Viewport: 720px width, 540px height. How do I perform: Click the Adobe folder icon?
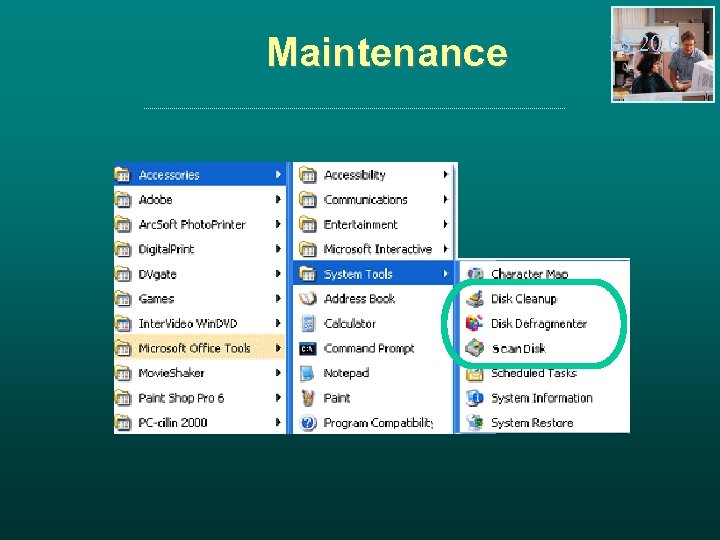click(123, 199)
